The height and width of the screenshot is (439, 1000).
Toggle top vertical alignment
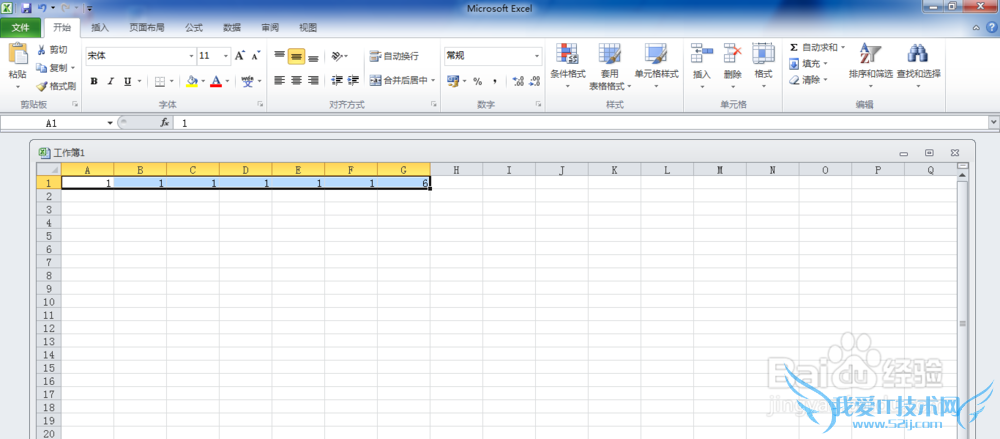pos(279,56)
